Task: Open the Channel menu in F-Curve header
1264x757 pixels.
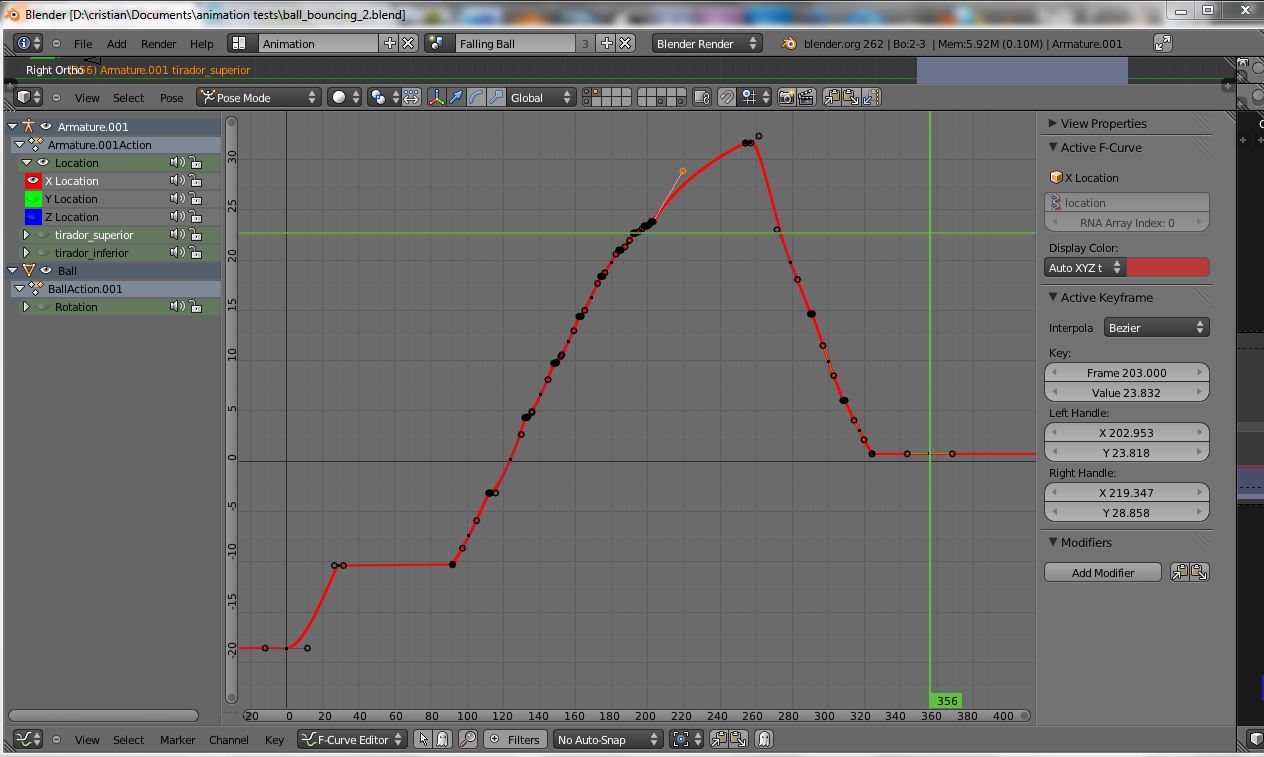Action: [229, 739]
